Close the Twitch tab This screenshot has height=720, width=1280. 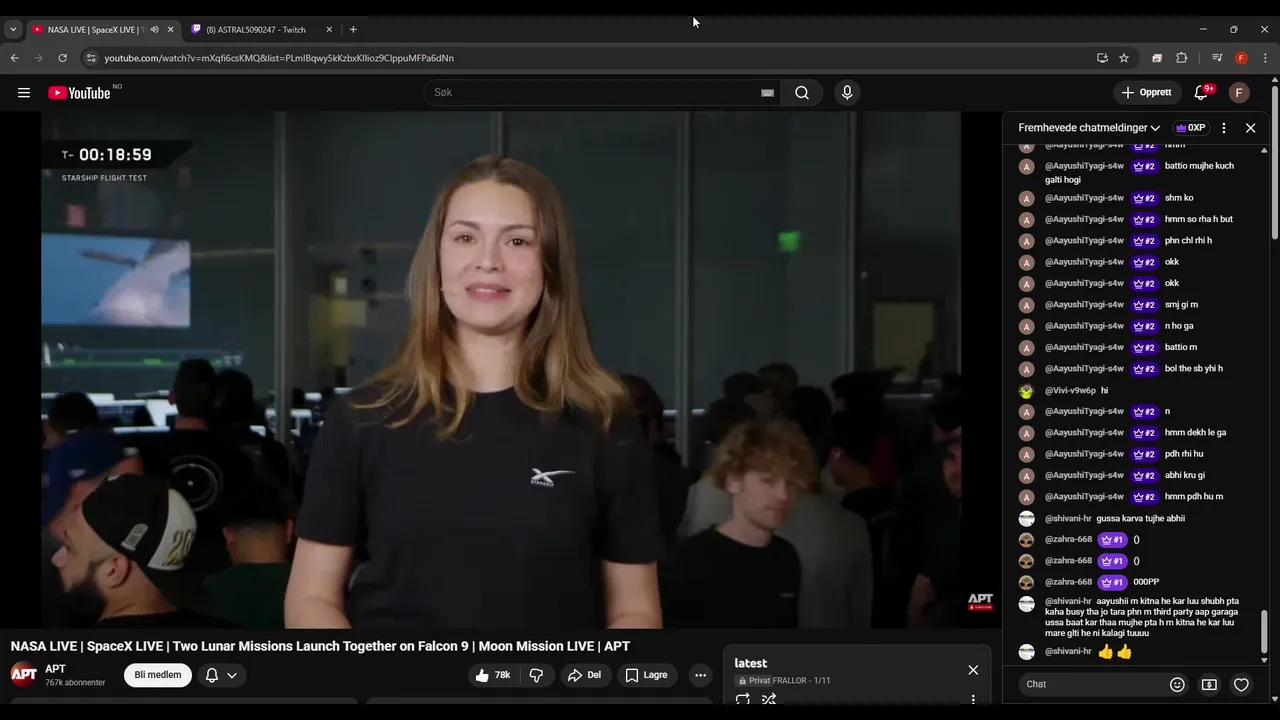(329, 30)
